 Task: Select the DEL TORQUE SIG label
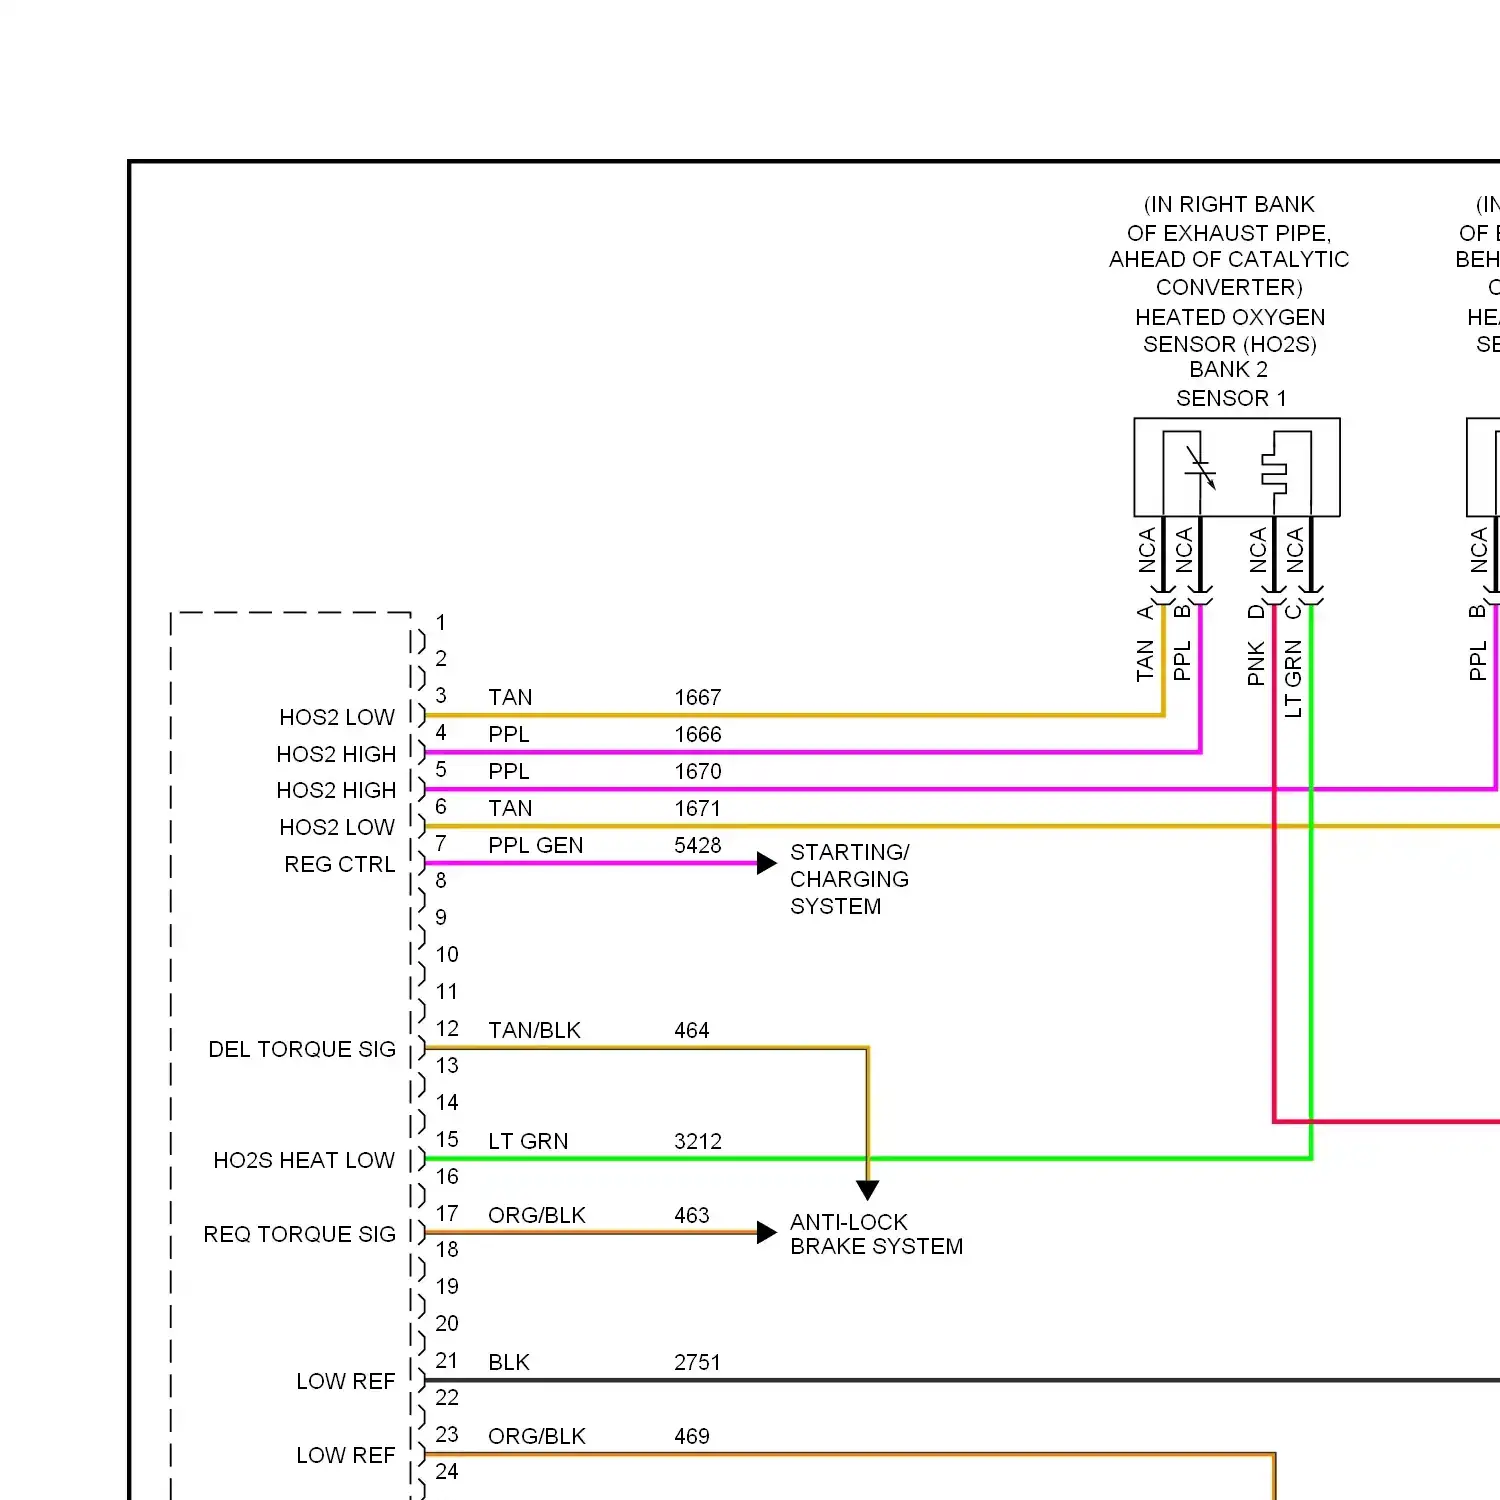302,1049
